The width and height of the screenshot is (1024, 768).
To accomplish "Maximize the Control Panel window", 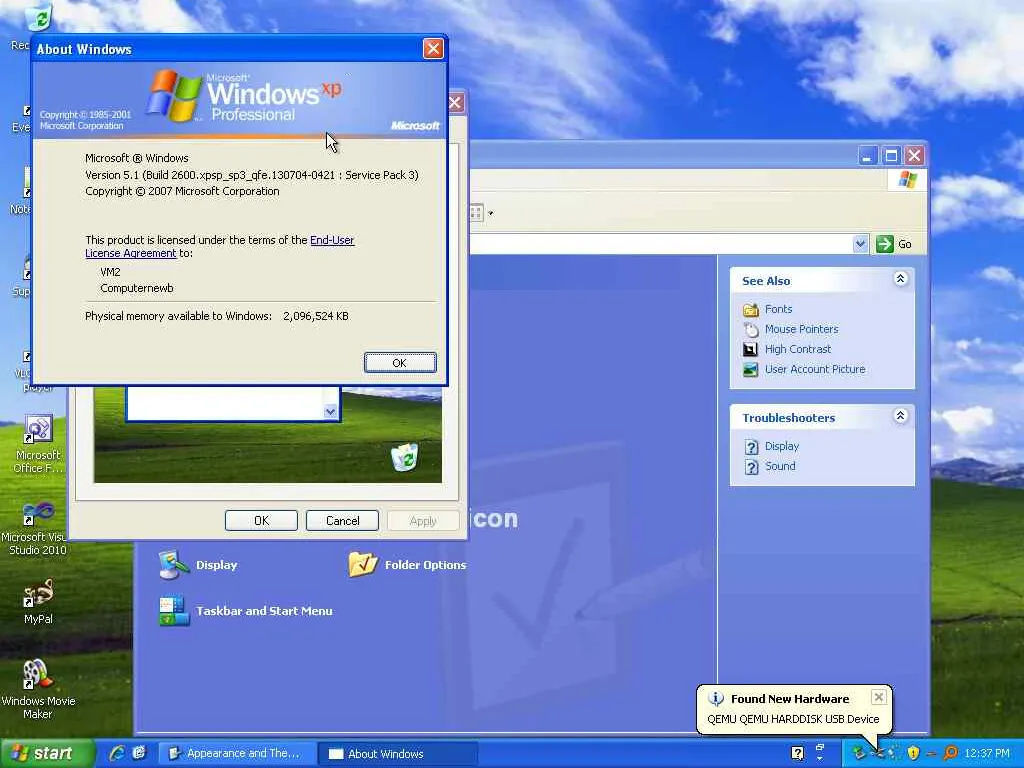I will pos(891,155).
